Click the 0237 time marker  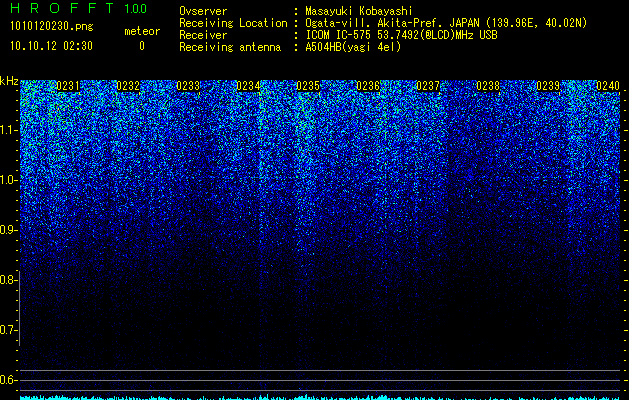(428, 86)
